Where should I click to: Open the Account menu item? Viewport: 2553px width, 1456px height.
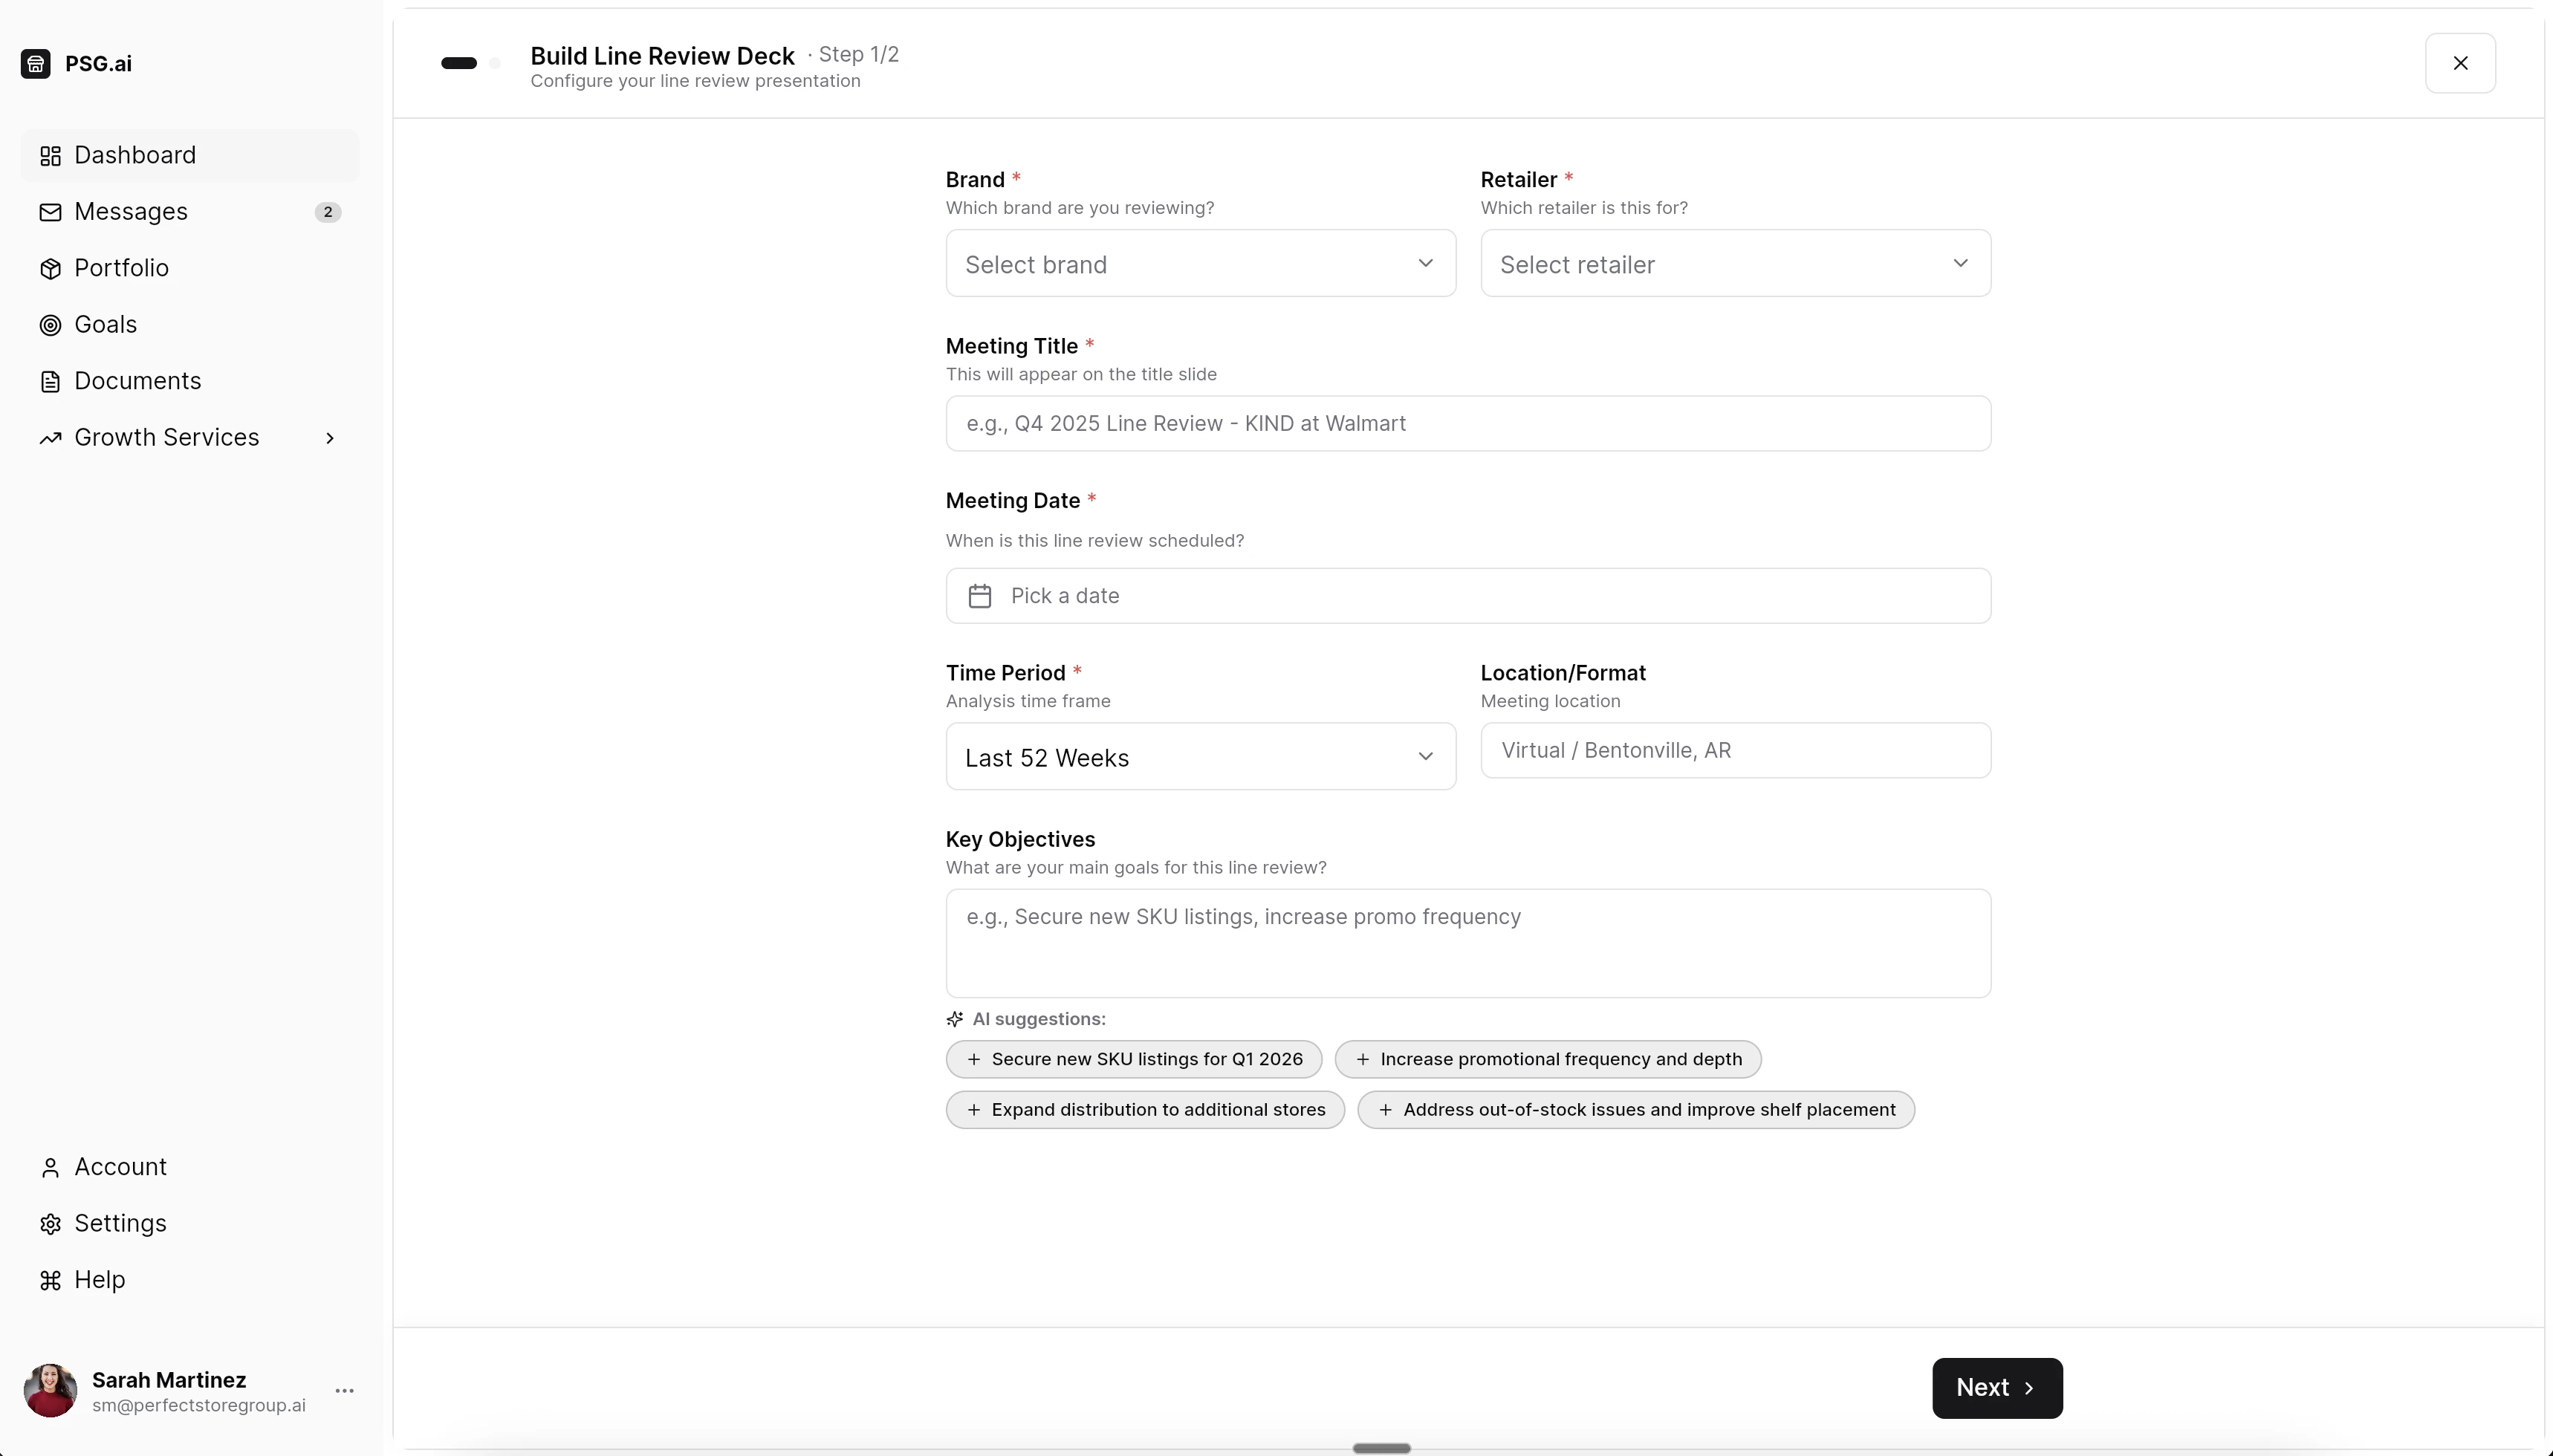120,1166
